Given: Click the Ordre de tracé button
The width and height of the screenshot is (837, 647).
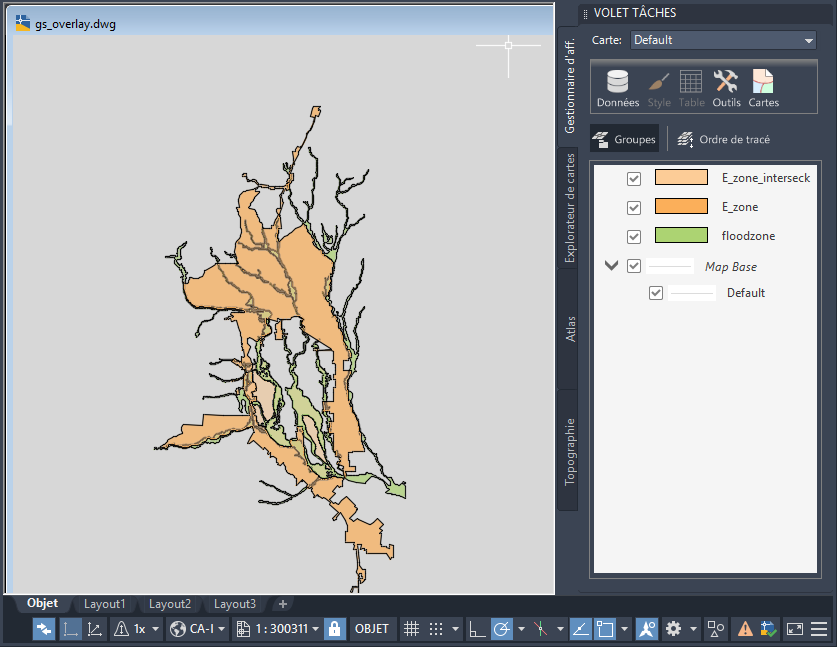Looking at the screenshot, I should (723, 140).
